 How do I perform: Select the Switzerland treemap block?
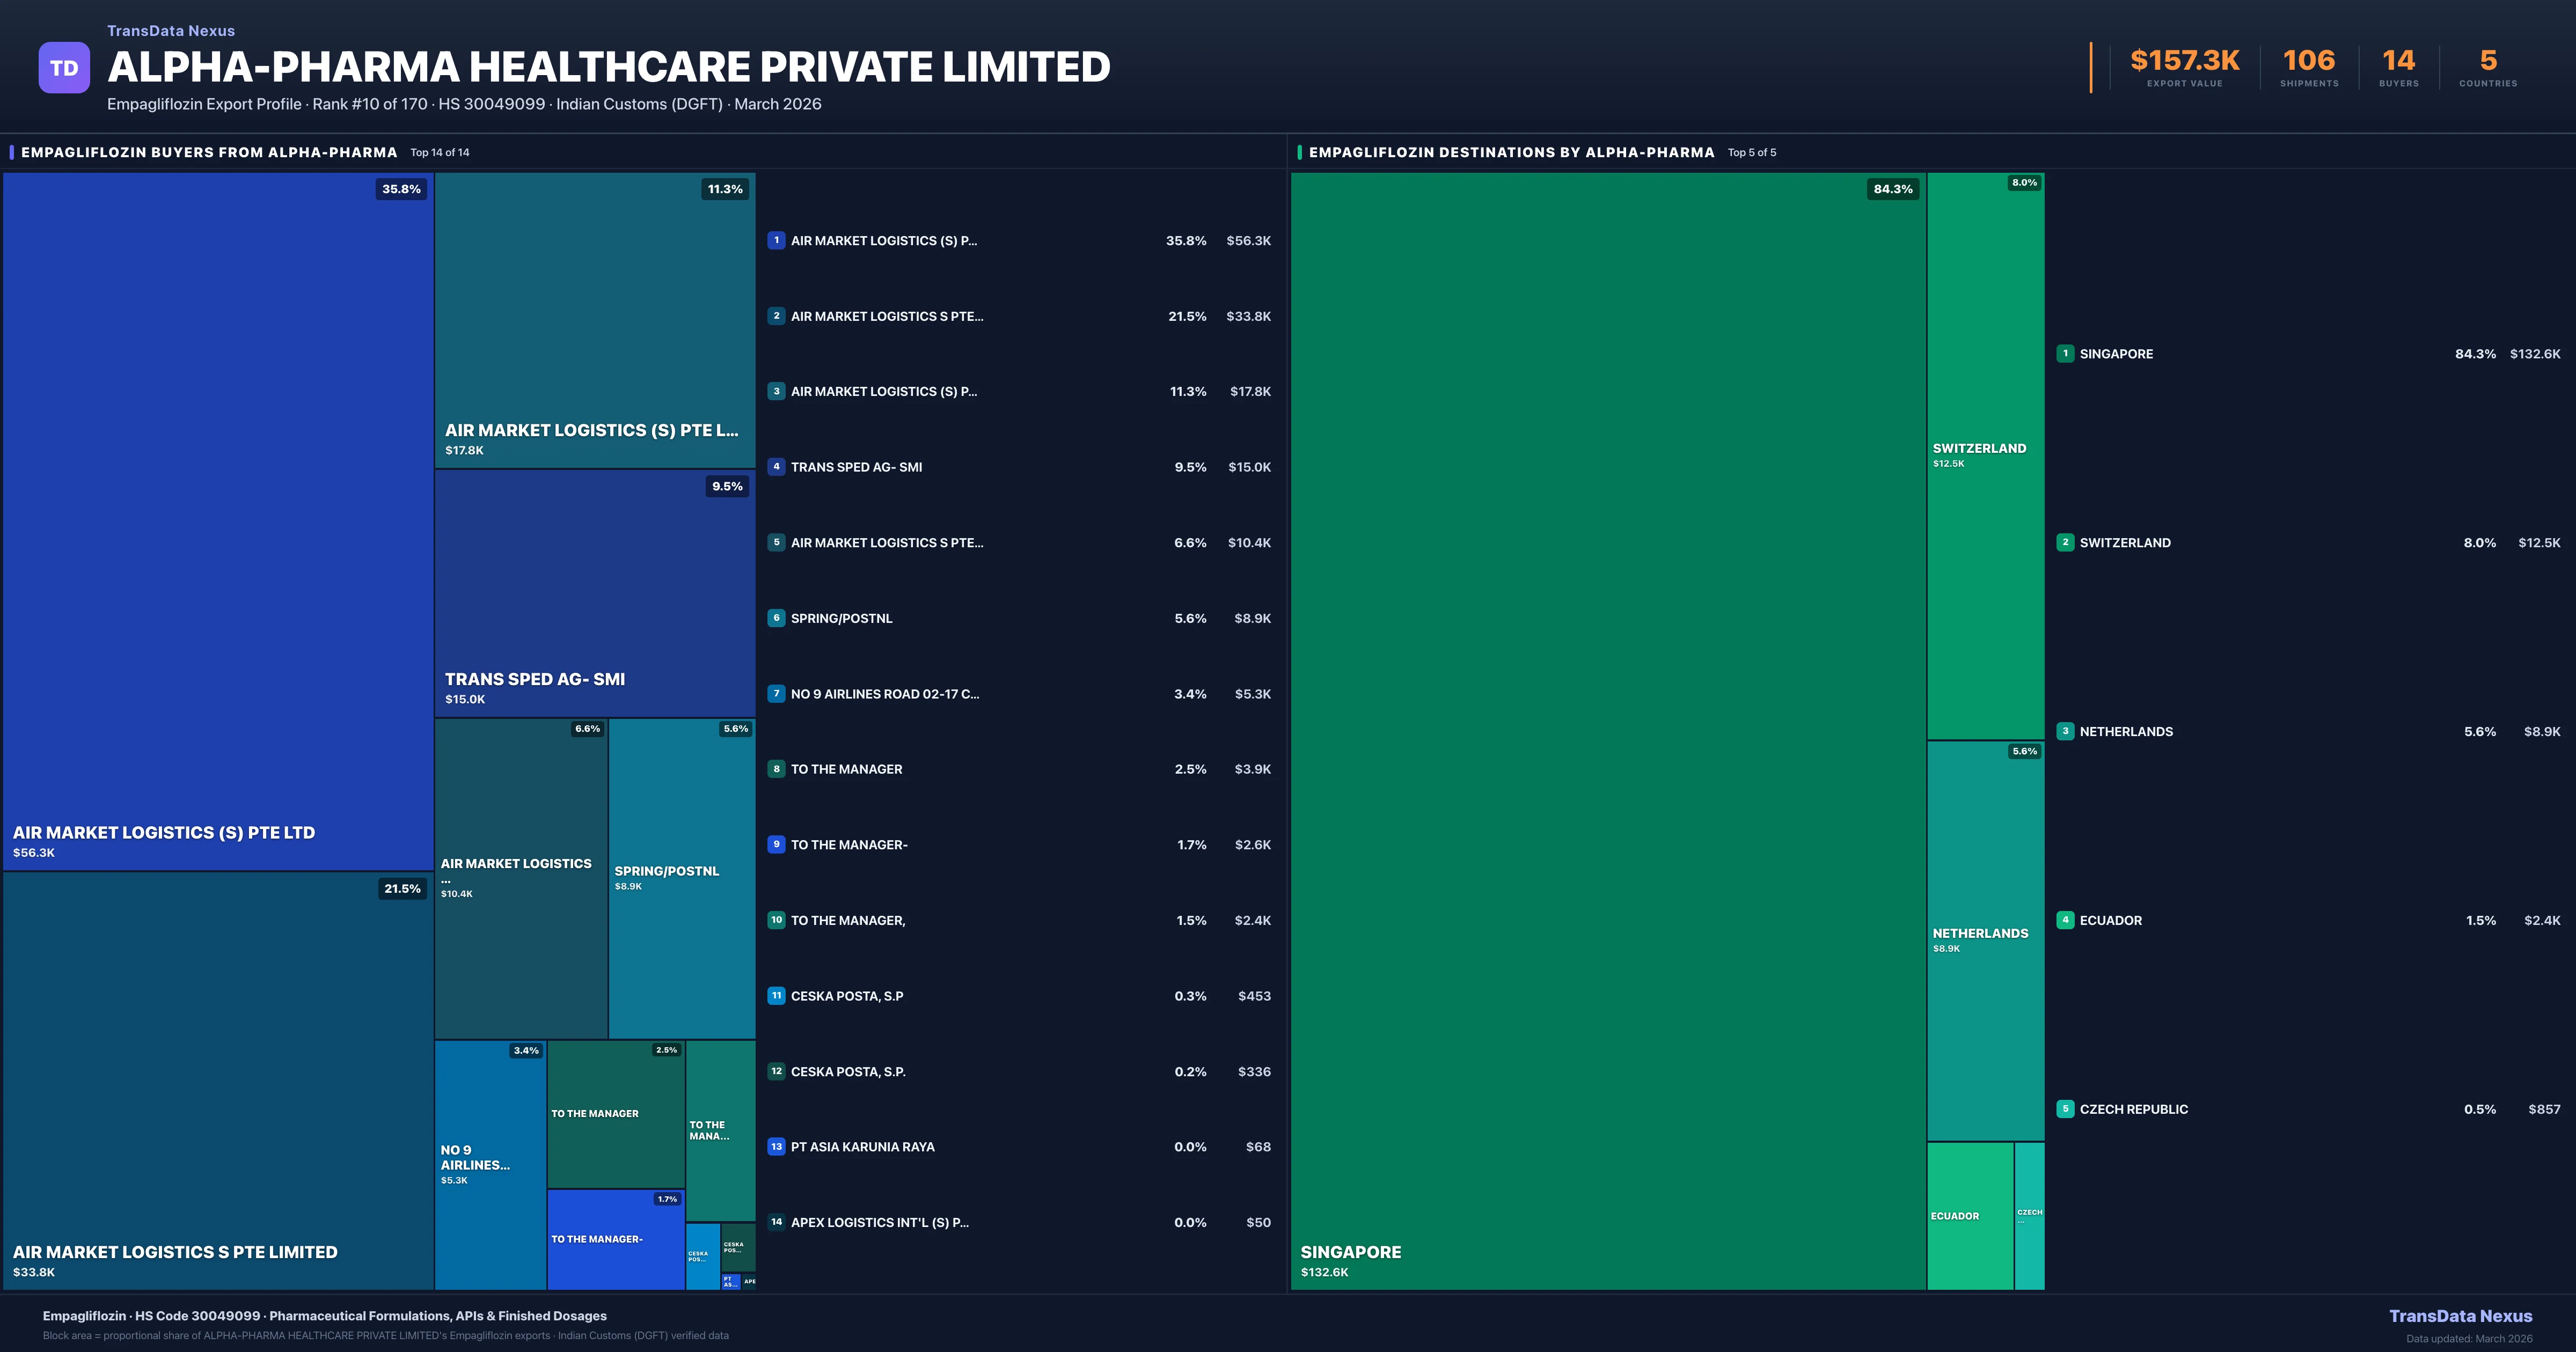[x=1985, y=455]
